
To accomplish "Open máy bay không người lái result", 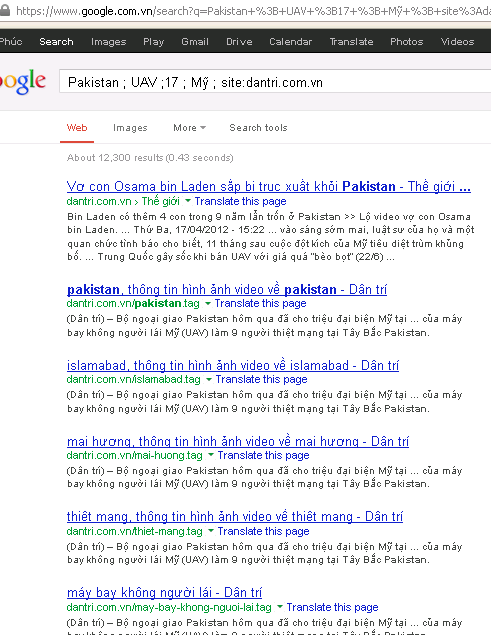I will pos(164,592).
